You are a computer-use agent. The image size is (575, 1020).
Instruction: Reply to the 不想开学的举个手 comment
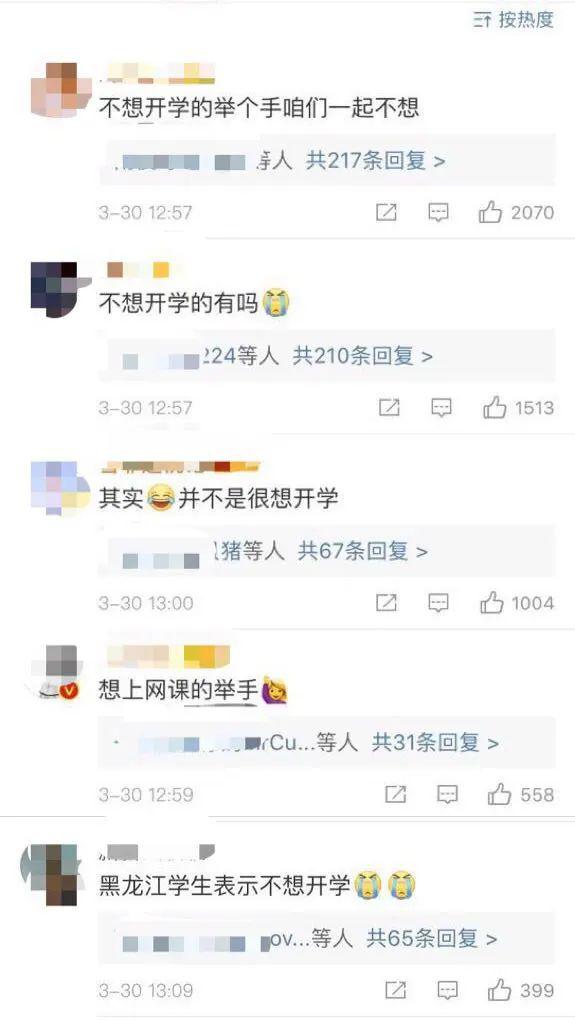click(x=438, y=212)
